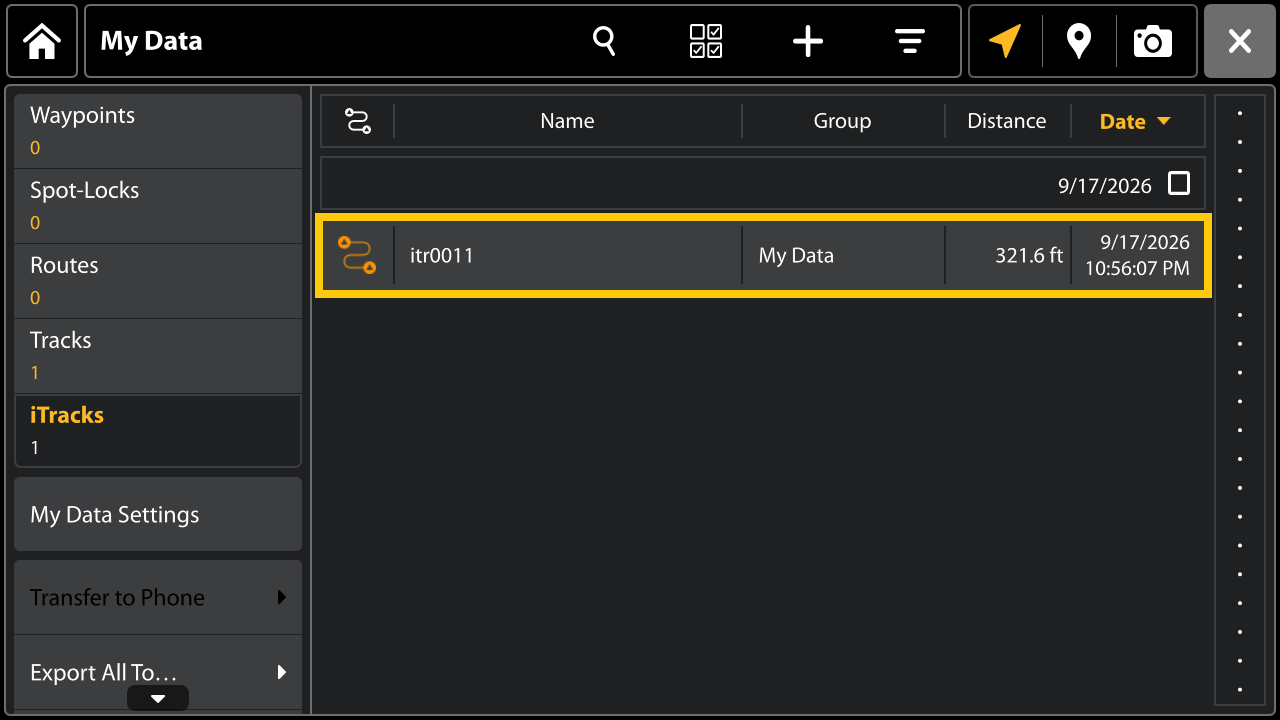Click the 10:56:07 PM timestamp
This screenshot has height=720, width=1280.
(x=1137, y=268)
